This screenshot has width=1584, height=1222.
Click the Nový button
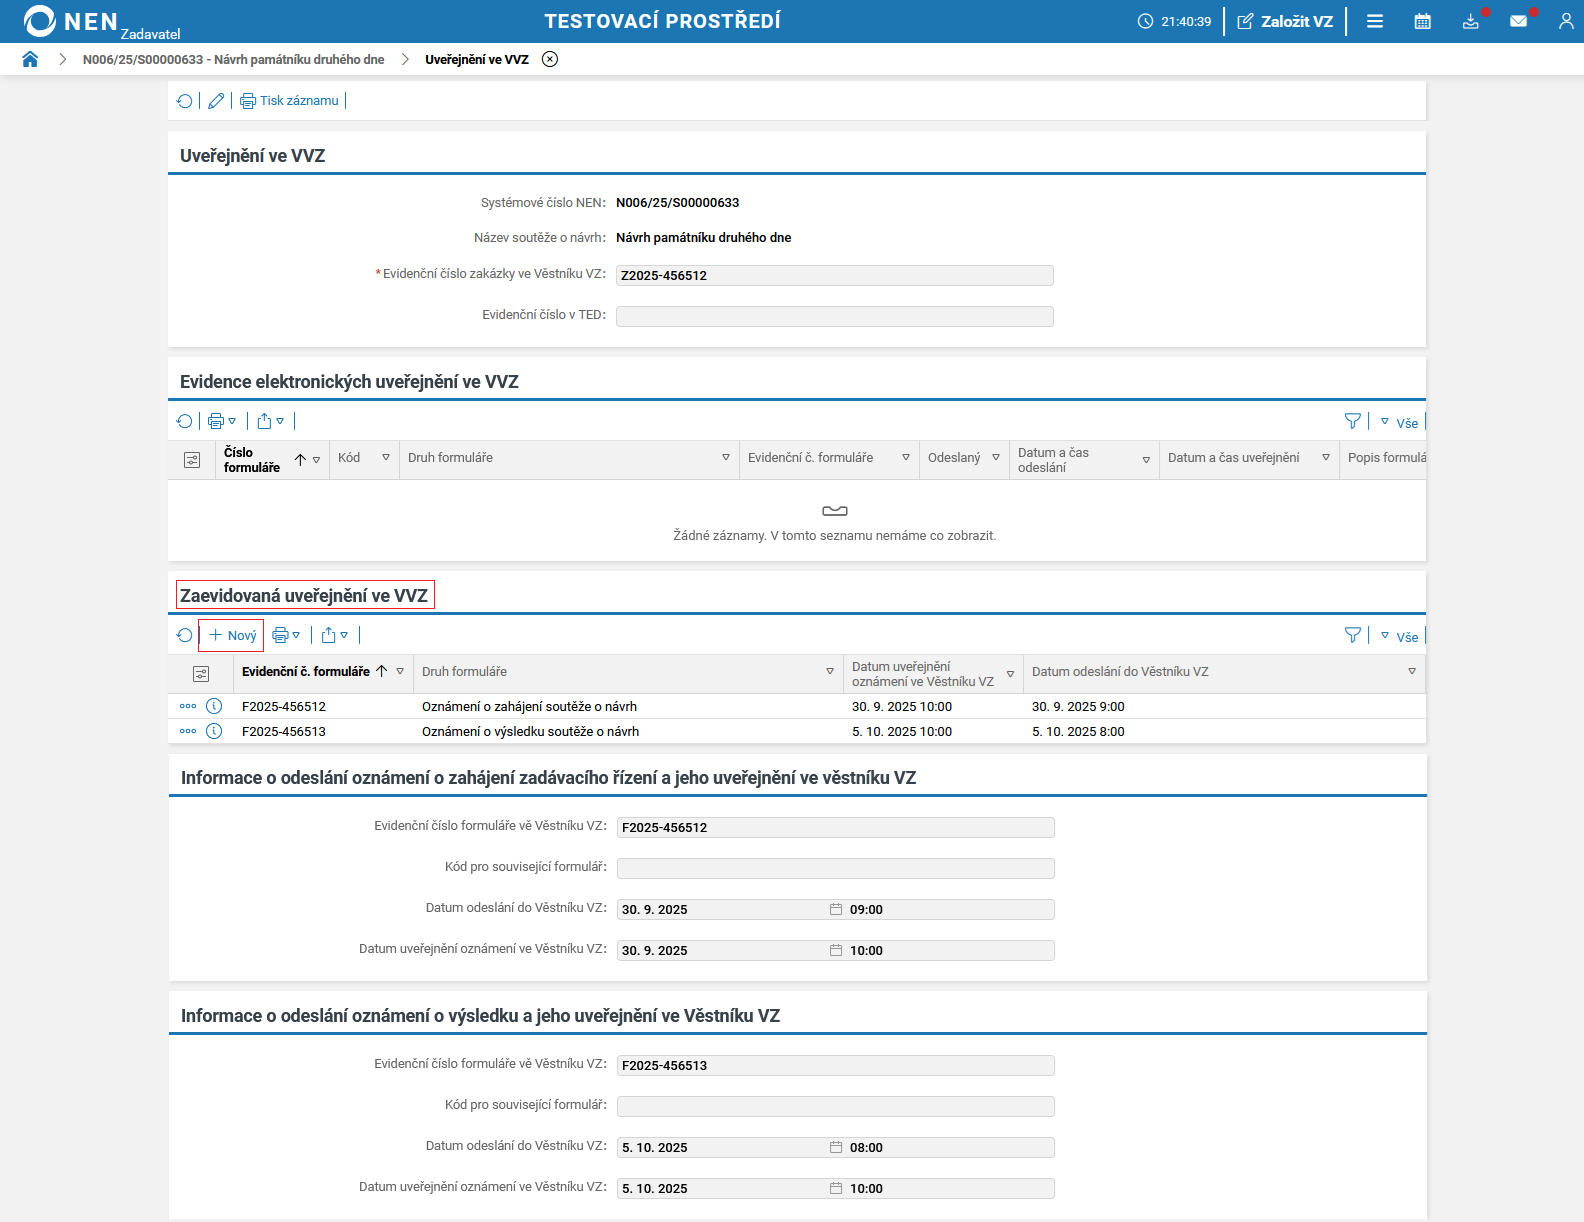pyautogui.click(x=232, y=635)
